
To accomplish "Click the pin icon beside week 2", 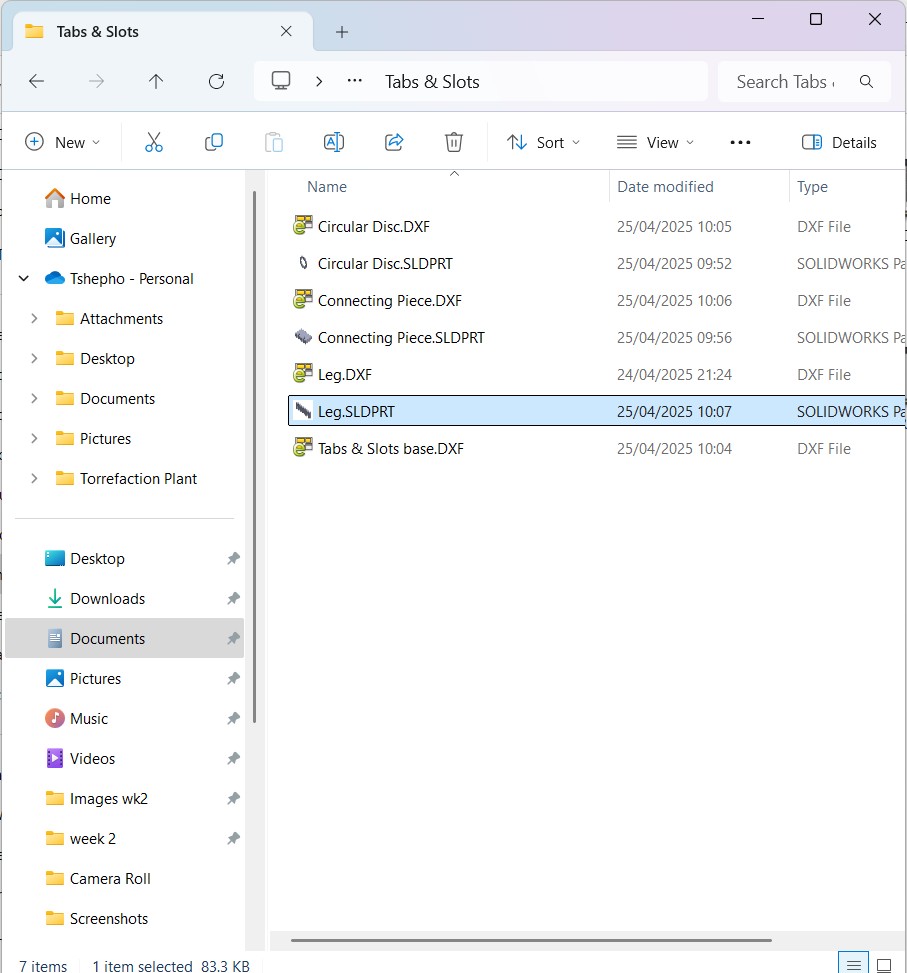I will point(233,838).
